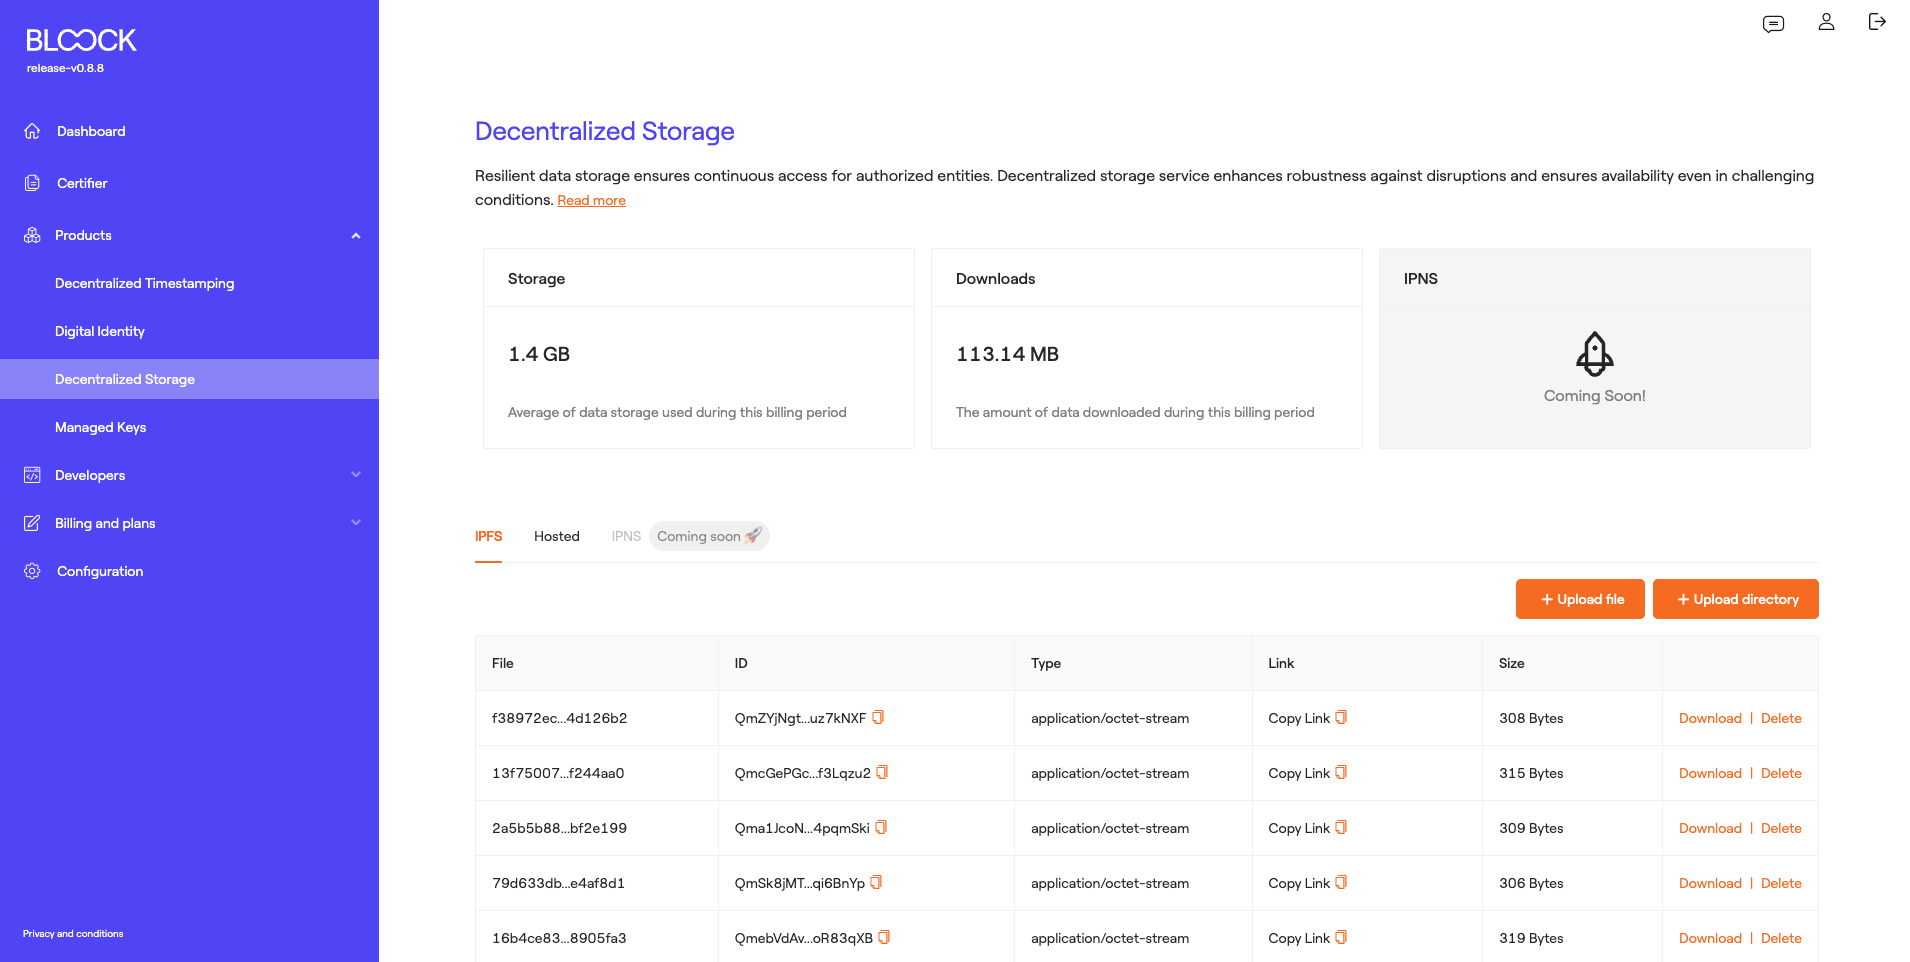Image resolution: width=1910 pixels, height=962 pixels.
Task: Copy ID QmcGePGc...f3Lqzu2 with copy icon
Action: (x=882, y=772)
